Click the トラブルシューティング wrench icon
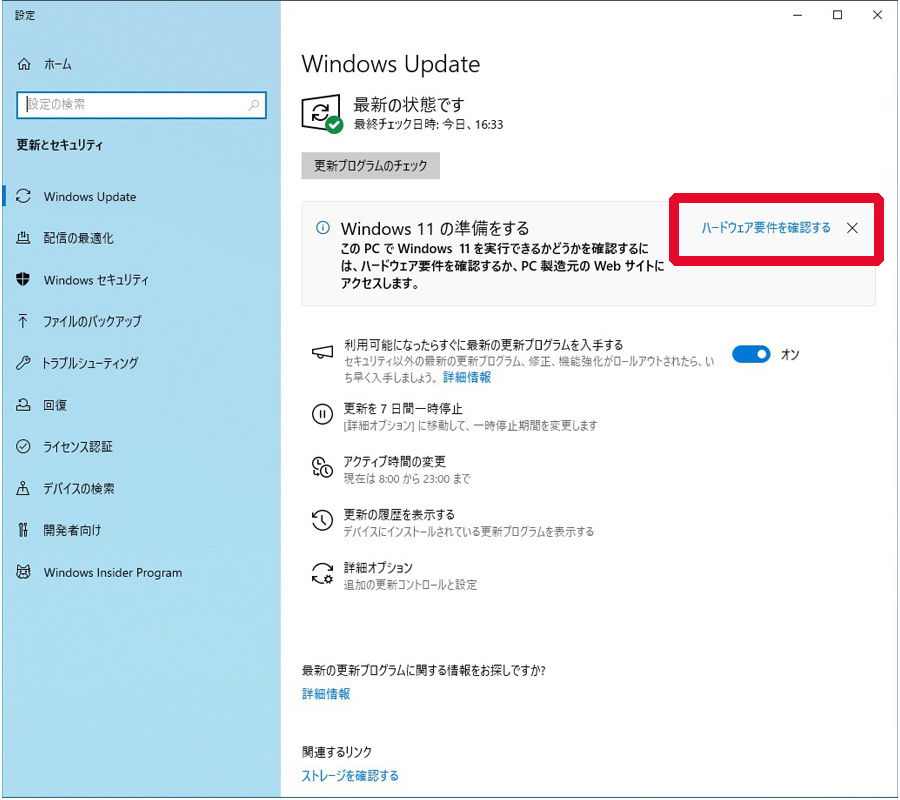 [23, 363]
